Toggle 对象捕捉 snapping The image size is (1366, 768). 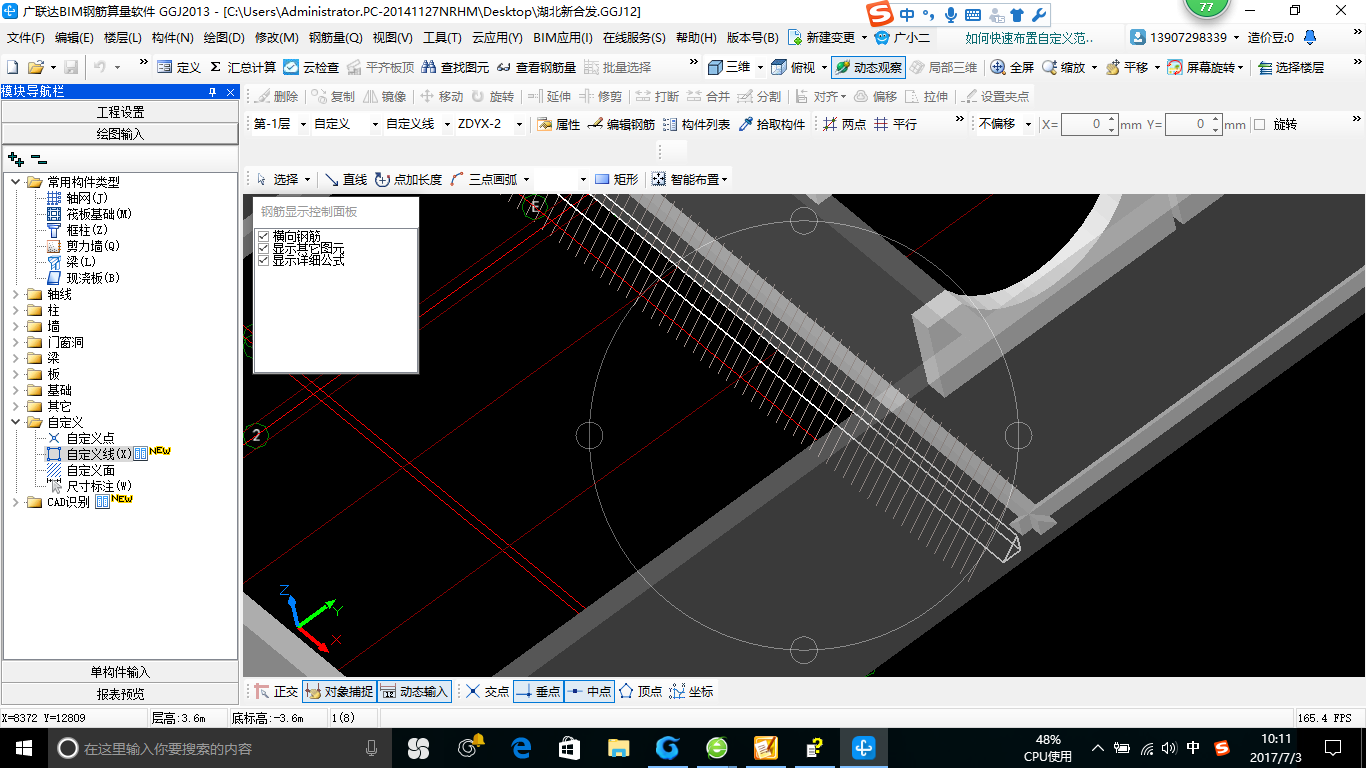click(x=339, y=691)
